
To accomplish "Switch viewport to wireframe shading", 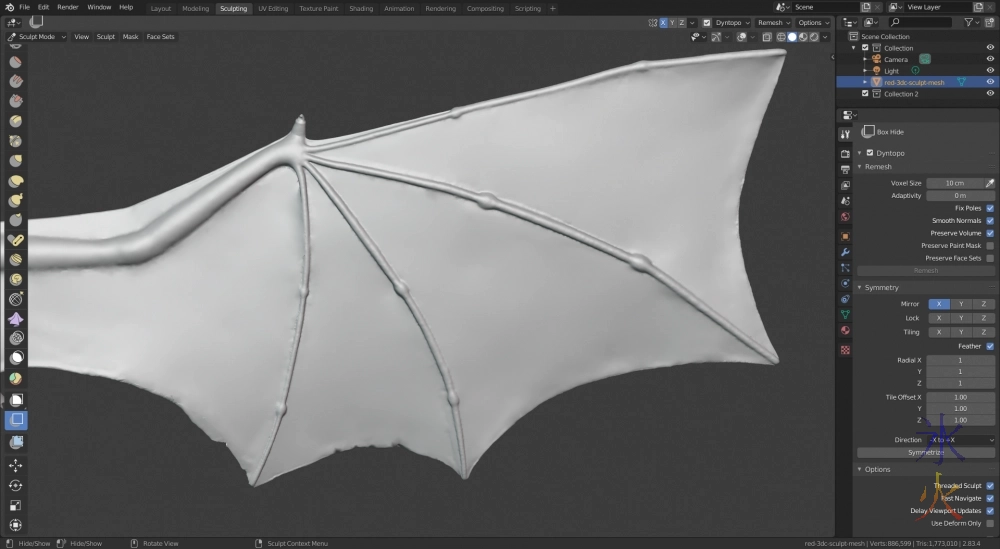I will (x=781, y=37).
